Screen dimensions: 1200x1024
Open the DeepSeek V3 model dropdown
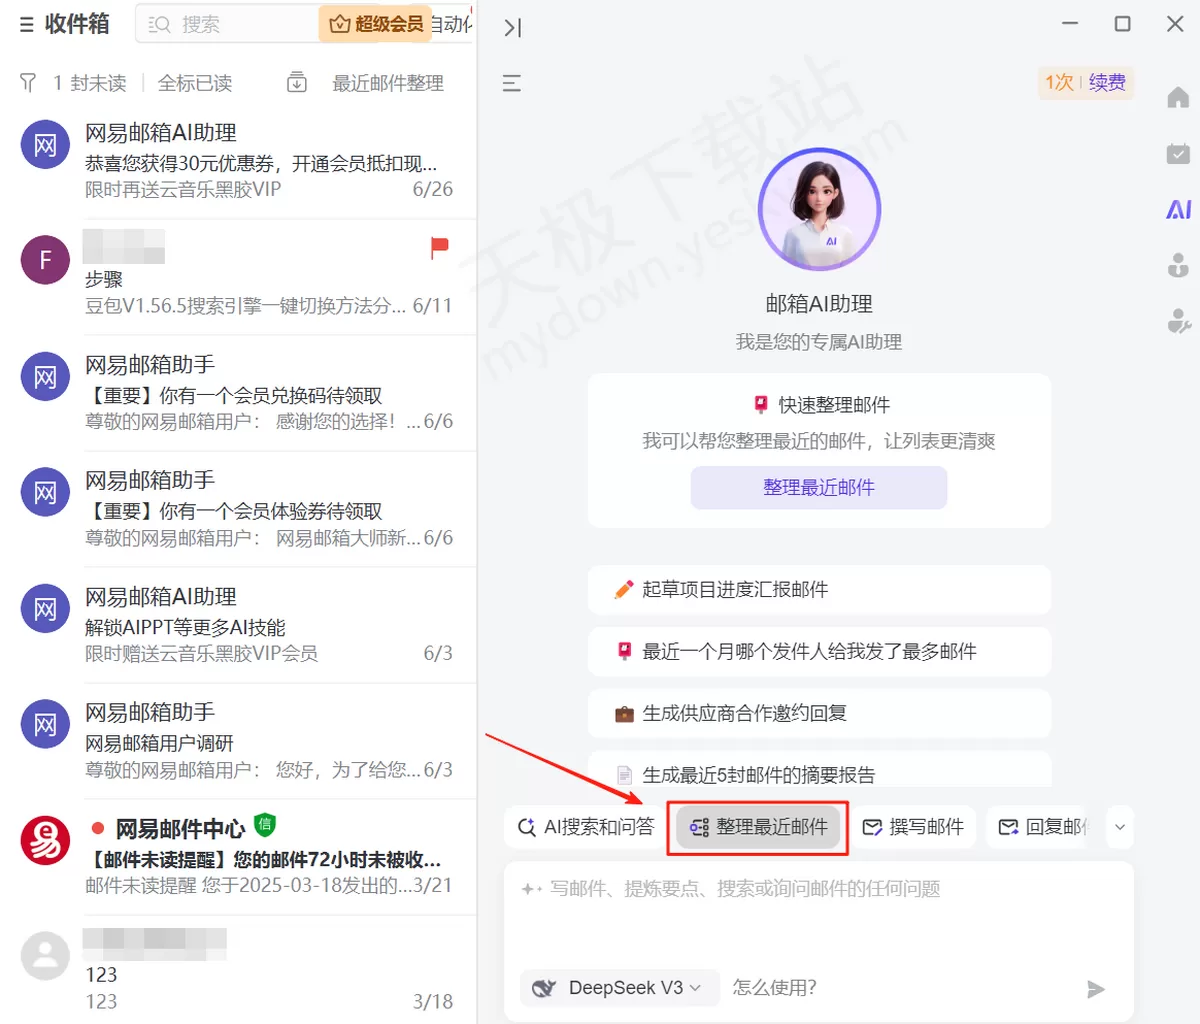tap(620, 988)
